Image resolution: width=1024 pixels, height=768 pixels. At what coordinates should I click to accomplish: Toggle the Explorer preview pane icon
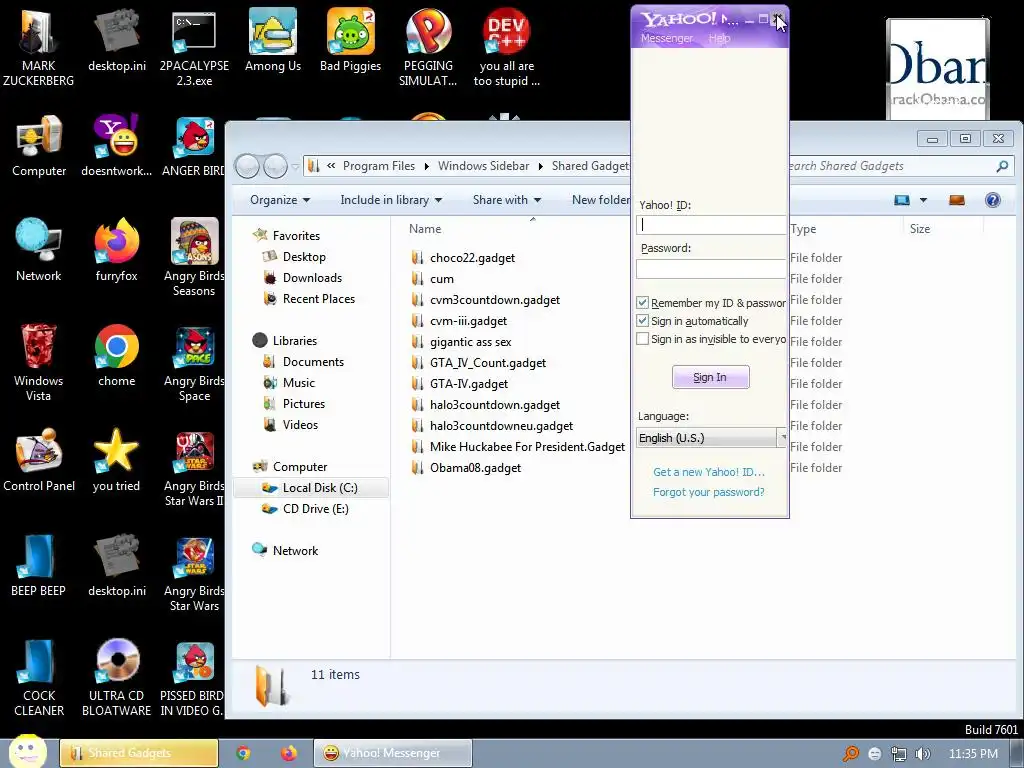tap(957, 200)
